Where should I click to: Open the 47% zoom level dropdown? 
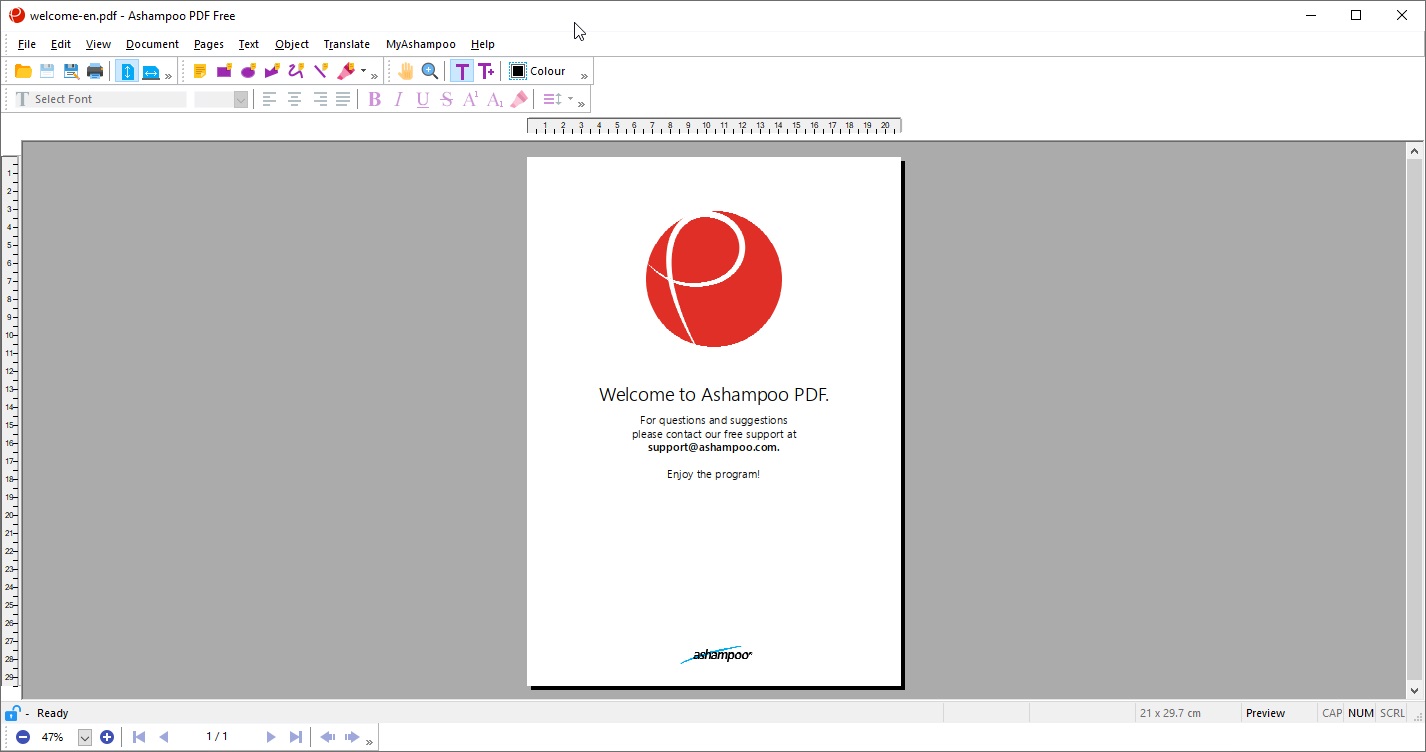(x=85, y=737)
